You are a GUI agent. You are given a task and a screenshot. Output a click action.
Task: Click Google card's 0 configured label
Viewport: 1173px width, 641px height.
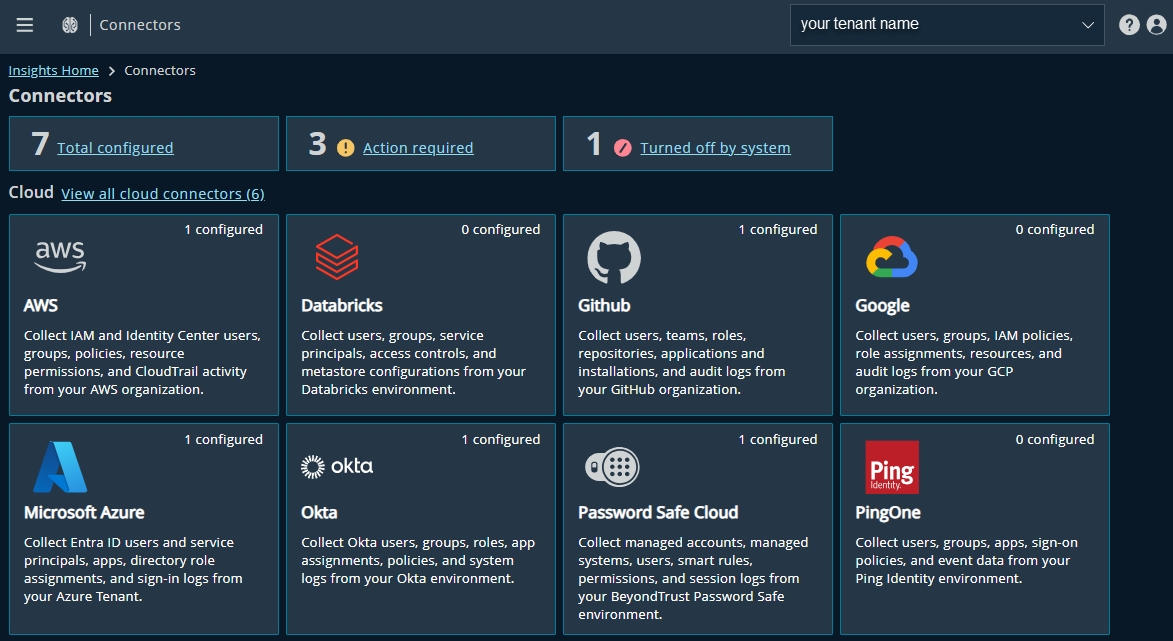[x=1055, y=230]
